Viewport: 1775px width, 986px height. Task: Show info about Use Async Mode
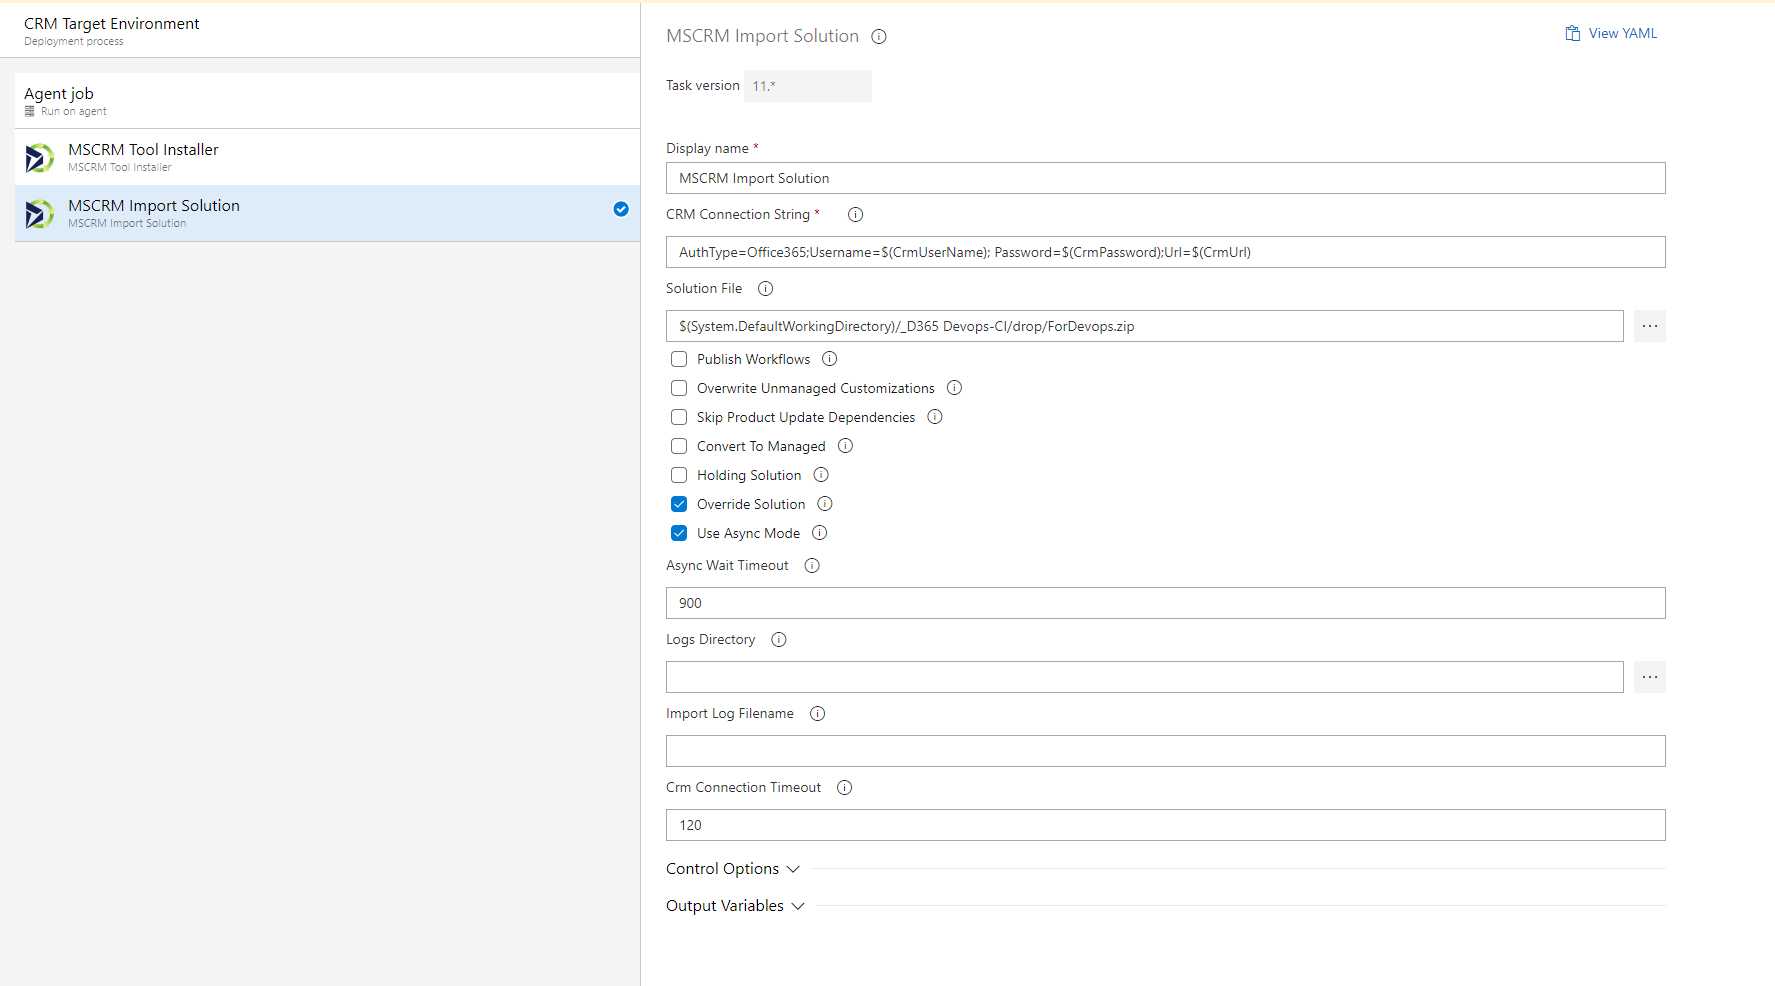819,533
